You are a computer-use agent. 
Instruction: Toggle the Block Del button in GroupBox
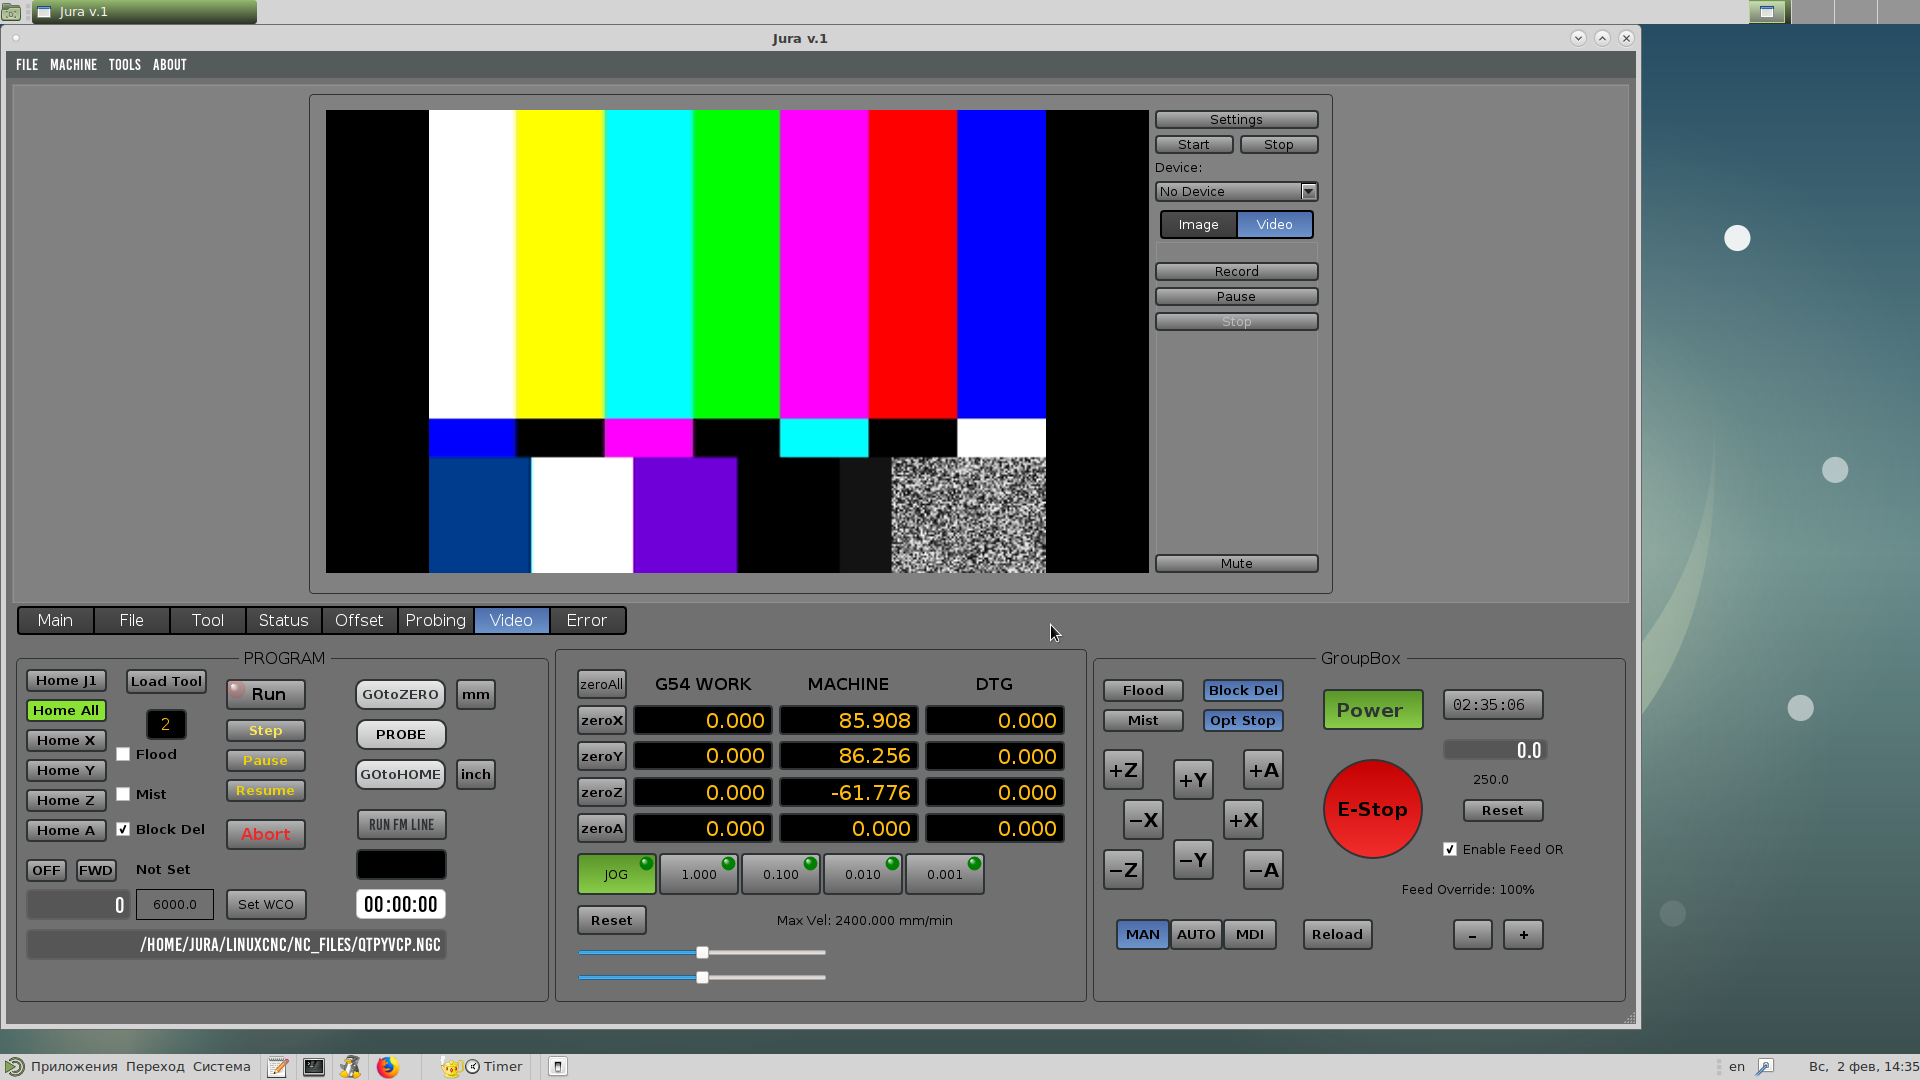[x=1243, y=691]
